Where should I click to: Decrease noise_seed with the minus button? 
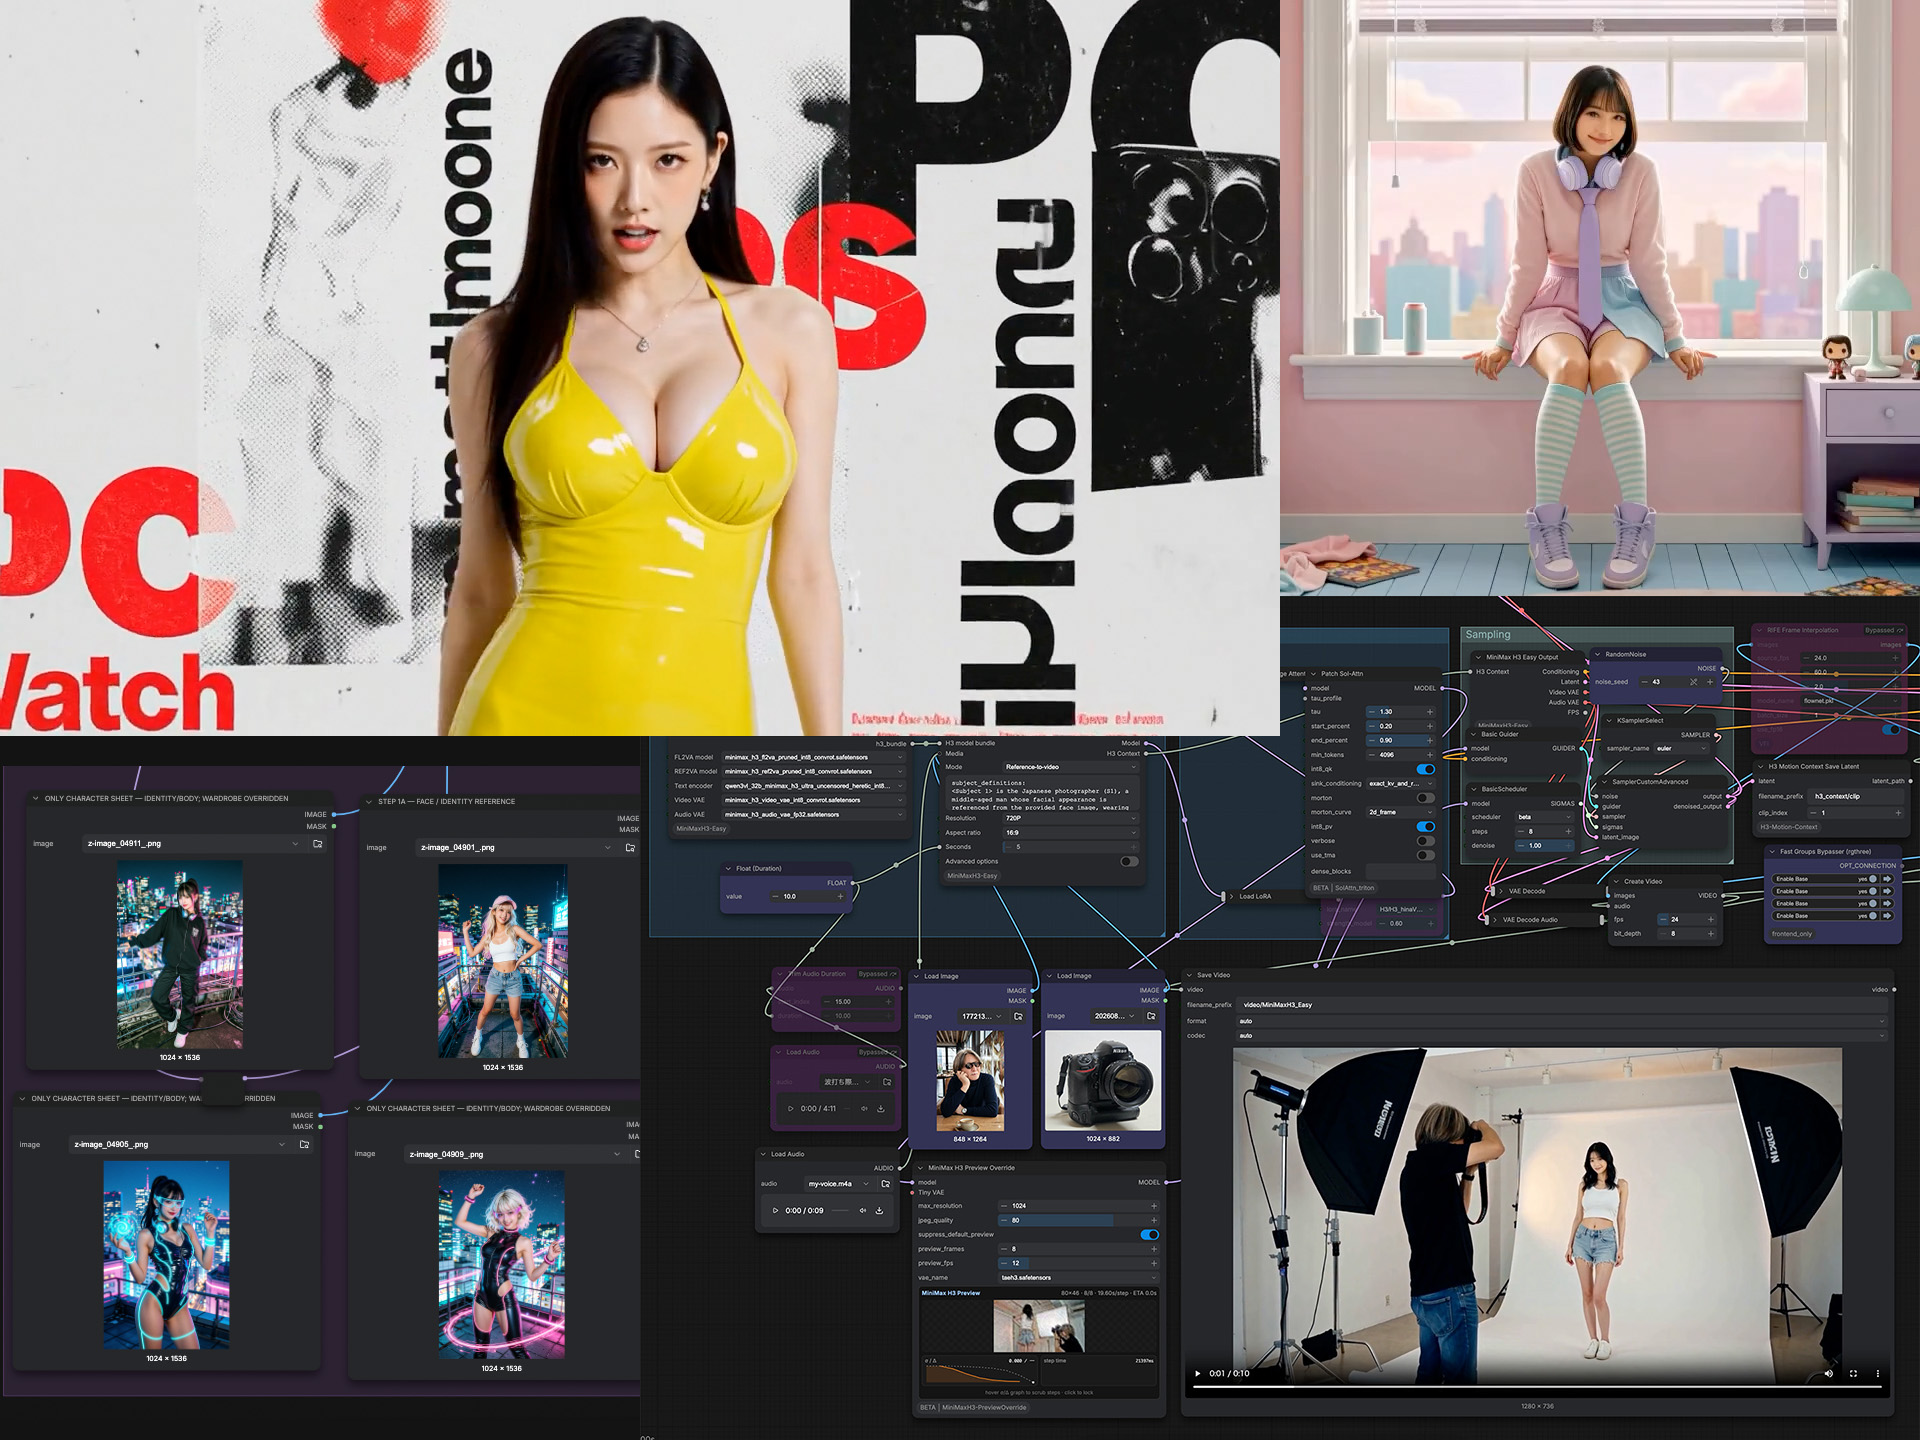pos(1645,682)
